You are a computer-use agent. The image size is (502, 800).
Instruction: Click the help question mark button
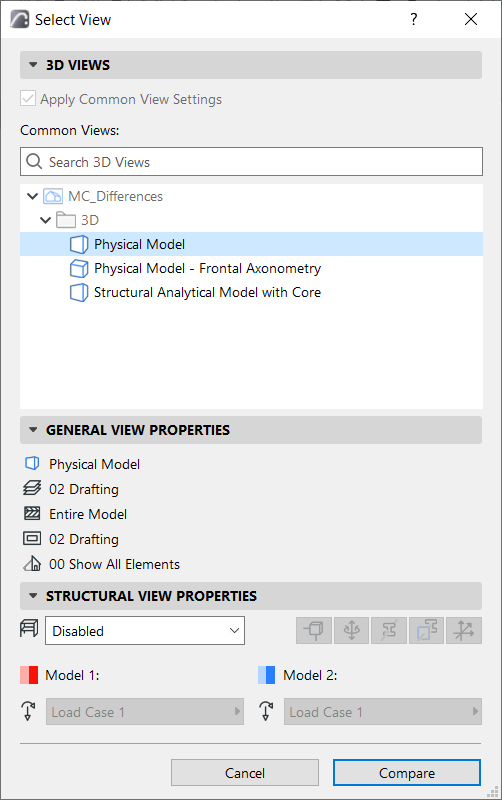414,19
